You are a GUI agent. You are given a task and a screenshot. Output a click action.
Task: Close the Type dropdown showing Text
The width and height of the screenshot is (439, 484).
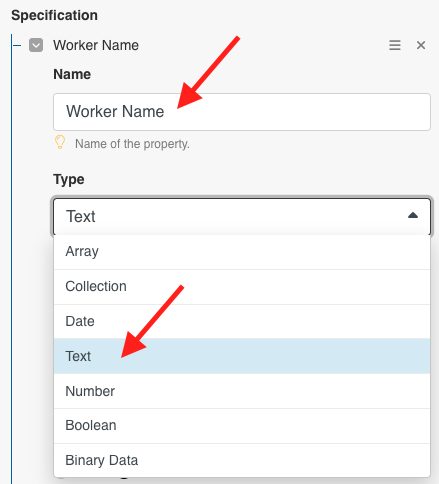tap(242, 216)
